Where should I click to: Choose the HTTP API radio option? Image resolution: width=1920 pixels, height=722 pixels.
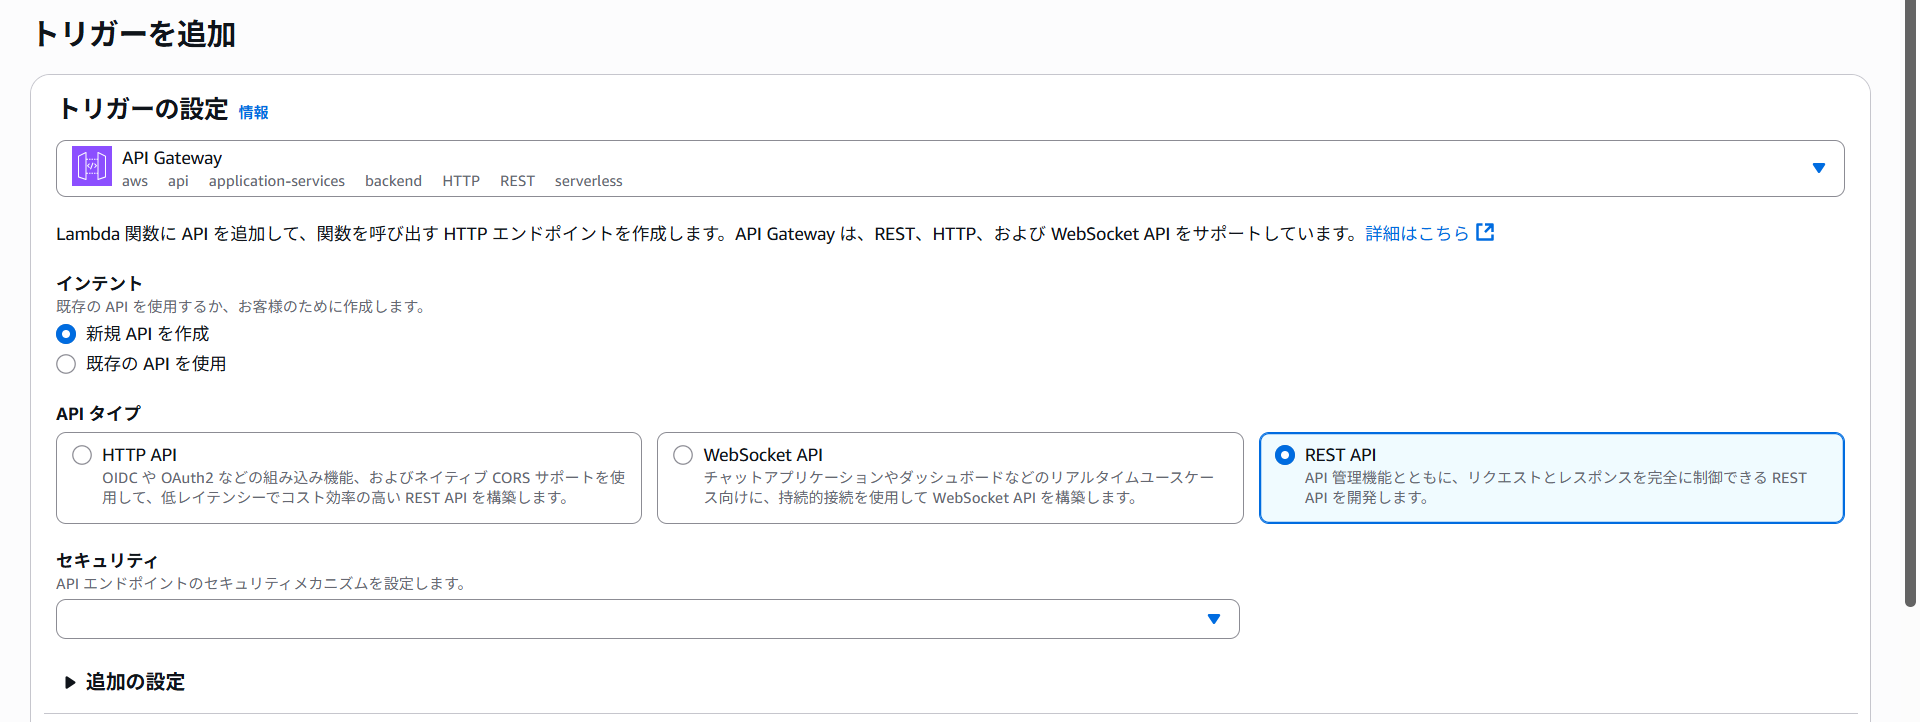82,455
